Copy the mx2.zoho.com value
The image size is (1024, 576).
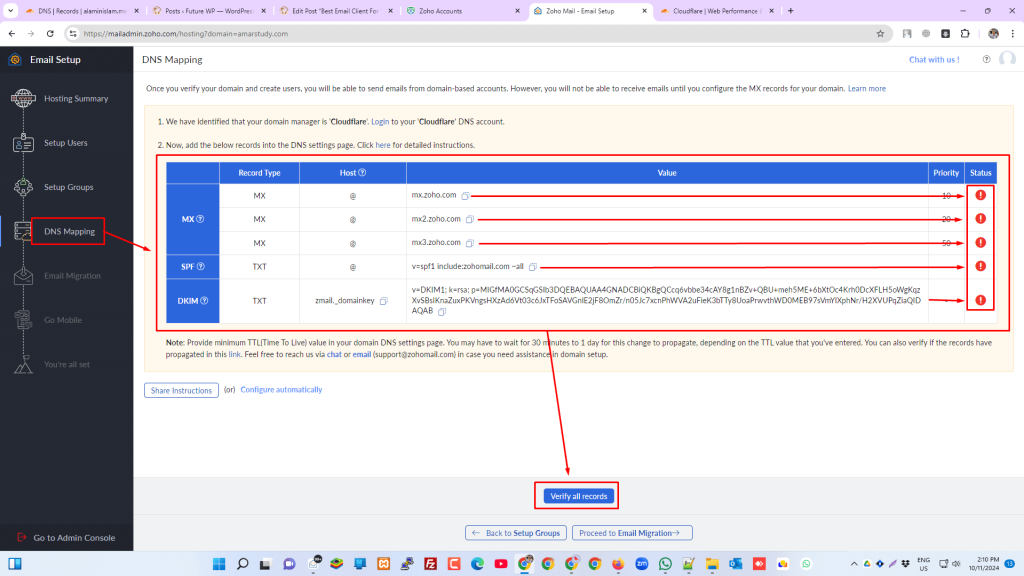click(x=470, y=219)
